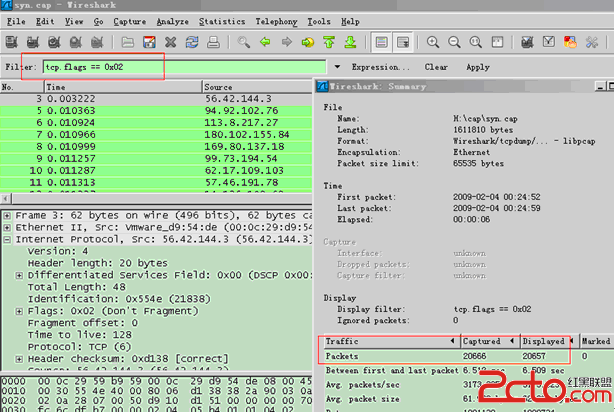Select packet 10 from 62.17.109.103
Screen dimensions: 615x413
point(156,171)
